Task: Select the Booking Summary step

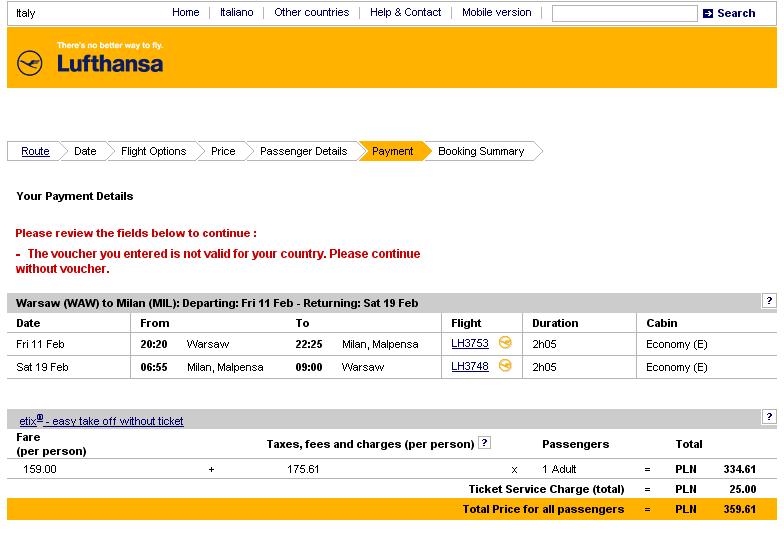Action: [x=481, y=151]
